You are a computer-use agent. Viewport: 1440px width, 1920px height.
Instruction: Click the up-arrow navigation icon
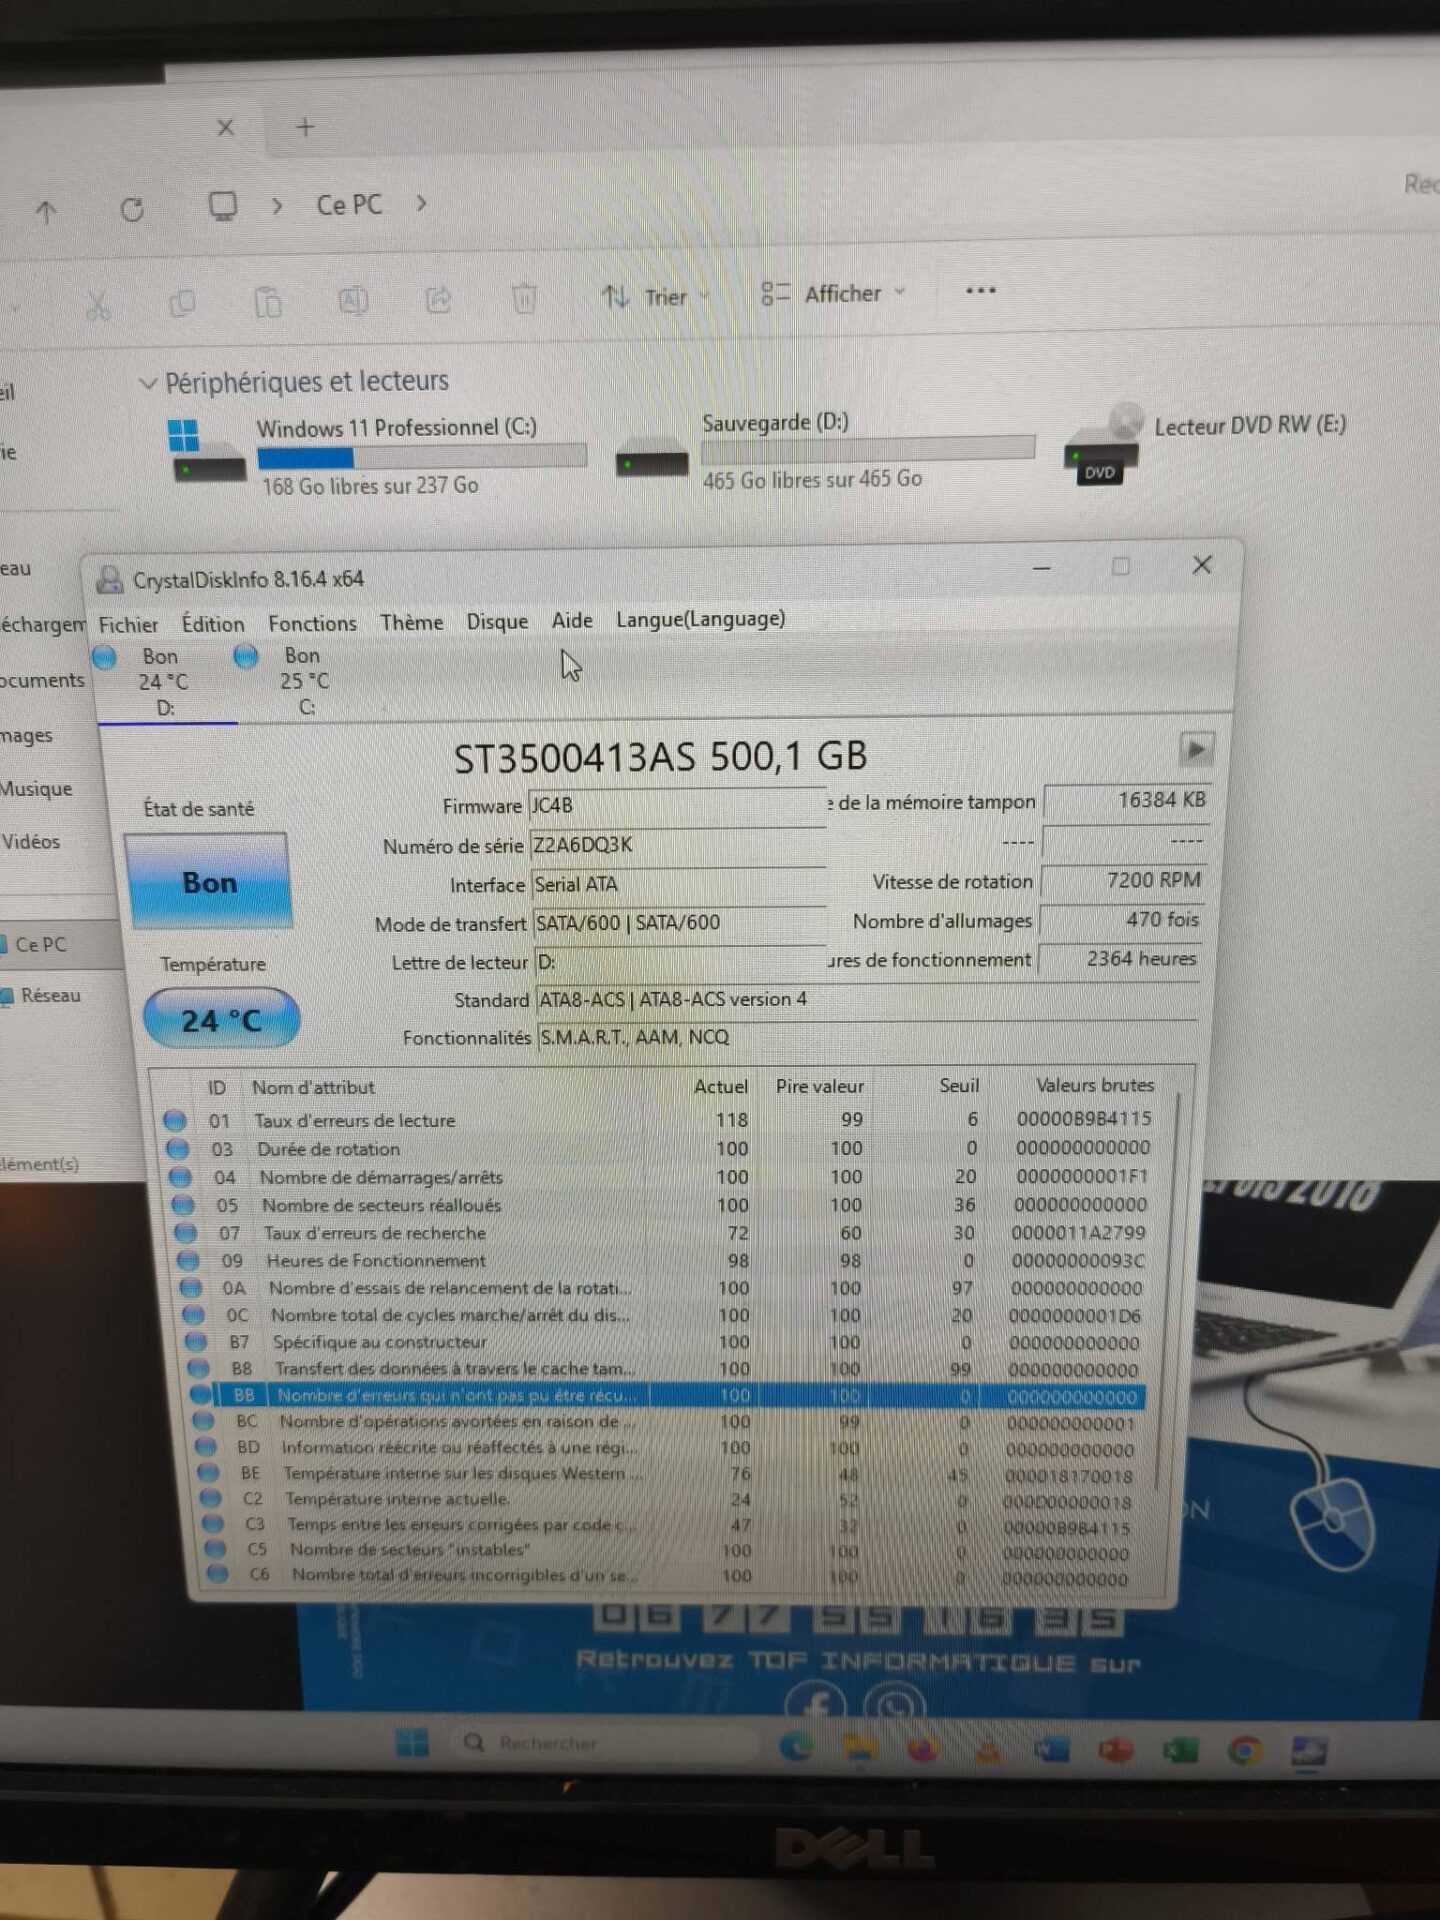coord(46,211)
